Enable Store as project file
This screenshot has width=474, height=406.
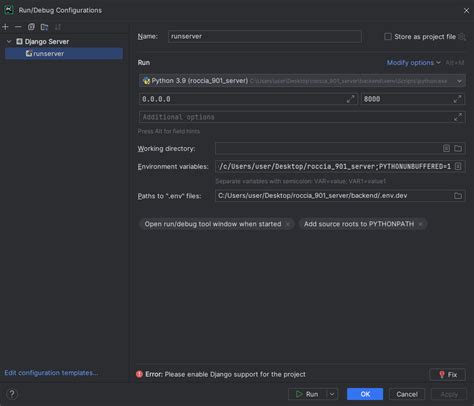click(388, 36)
